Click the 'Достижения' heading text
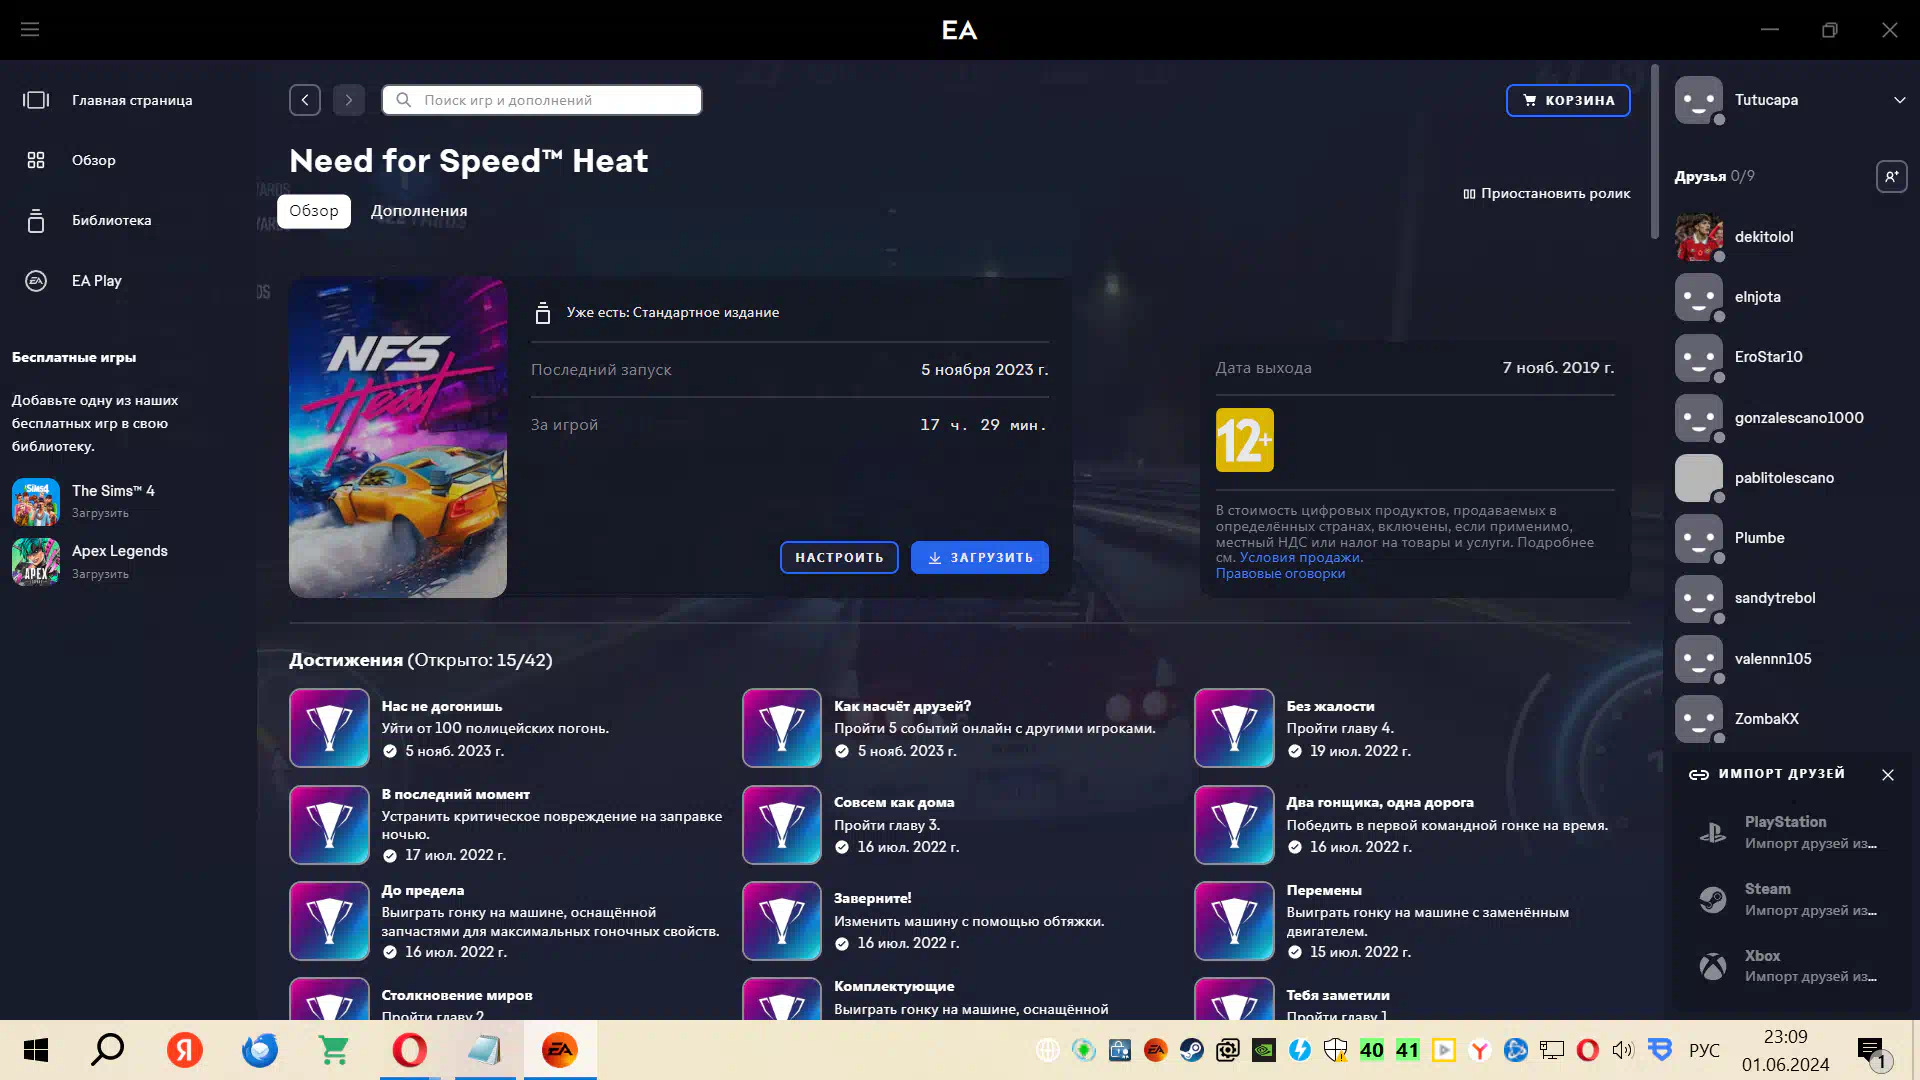Screen dimensions: 1920x1080 [x=345, y=660]
